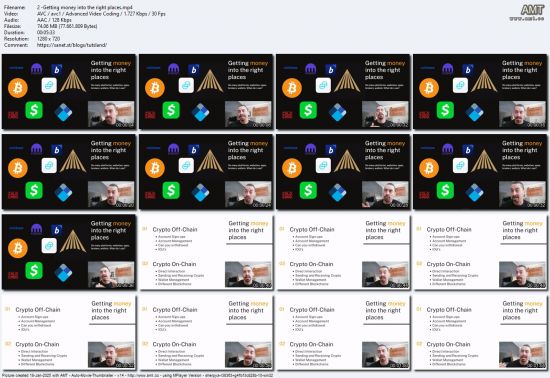Click the green Cash App logo in the first thumbnail
550x378 pixels.
coord(34,110)
